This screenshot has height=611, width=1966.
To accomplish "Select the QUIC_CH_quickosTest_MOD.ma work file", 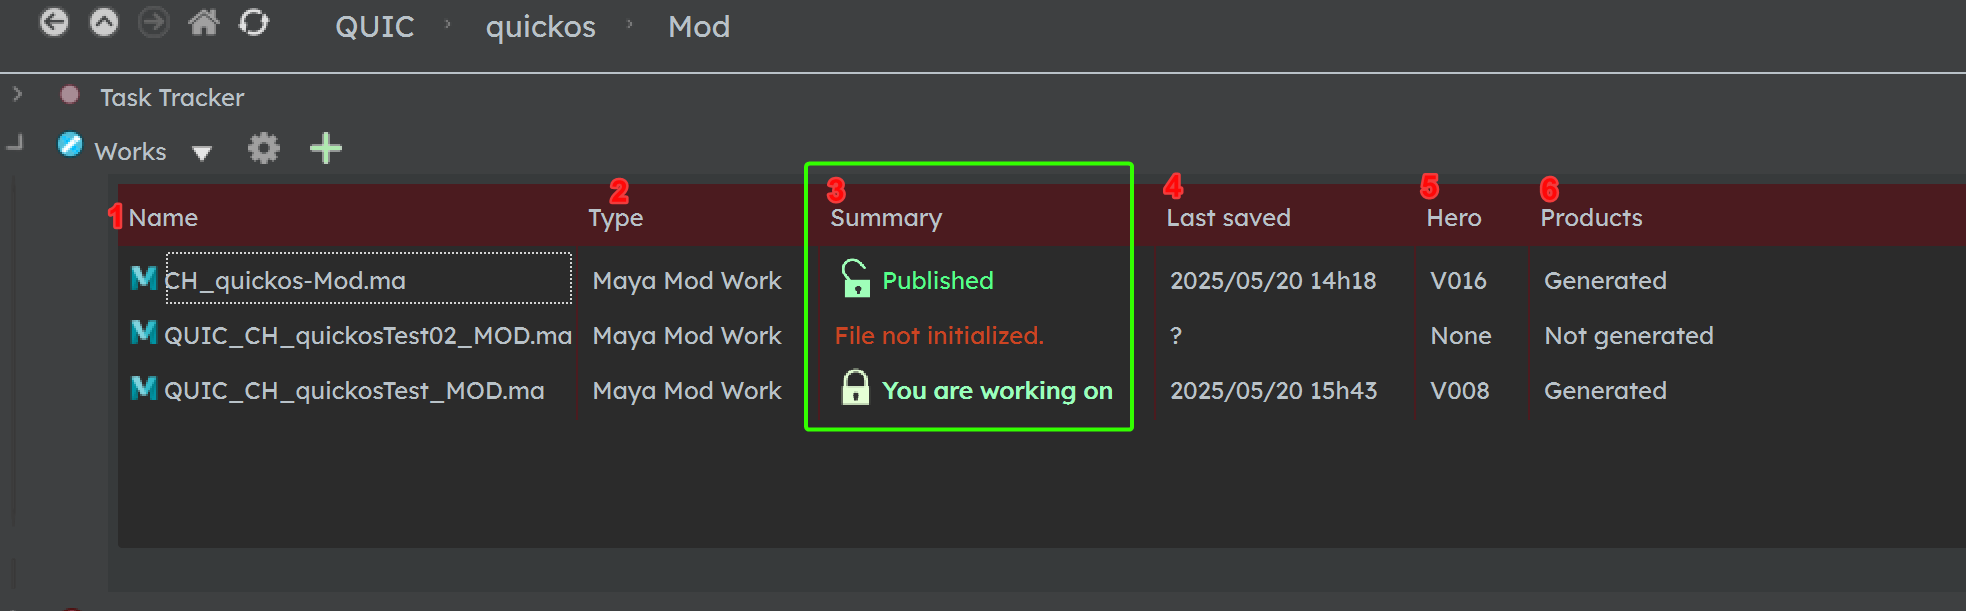I will click(x=354, y=391).
